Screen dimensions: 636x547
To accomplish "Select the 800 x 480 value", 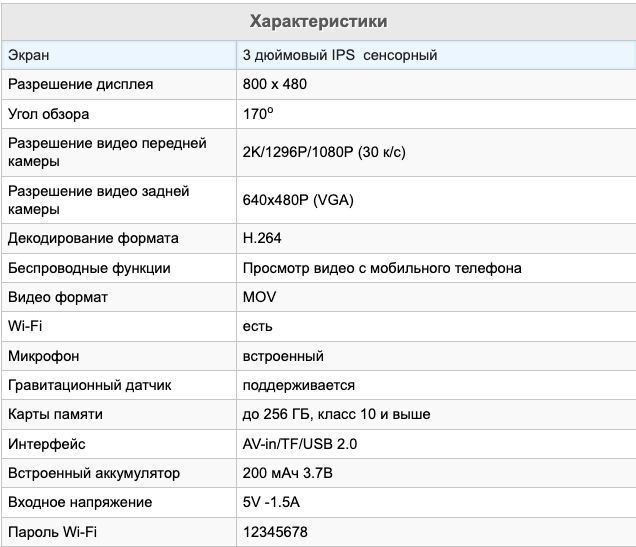I will [275, 84].
